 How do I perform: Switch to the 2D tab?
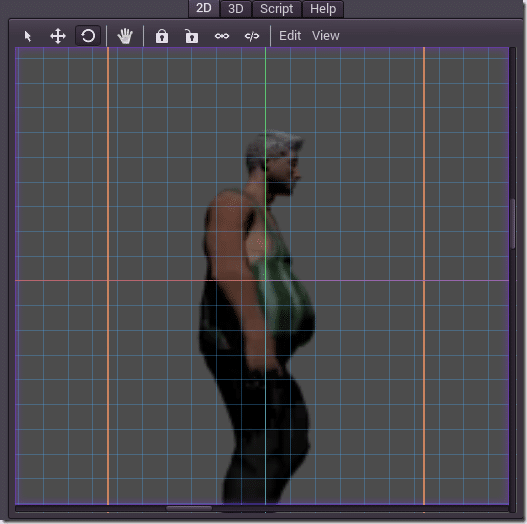[204, 8]
